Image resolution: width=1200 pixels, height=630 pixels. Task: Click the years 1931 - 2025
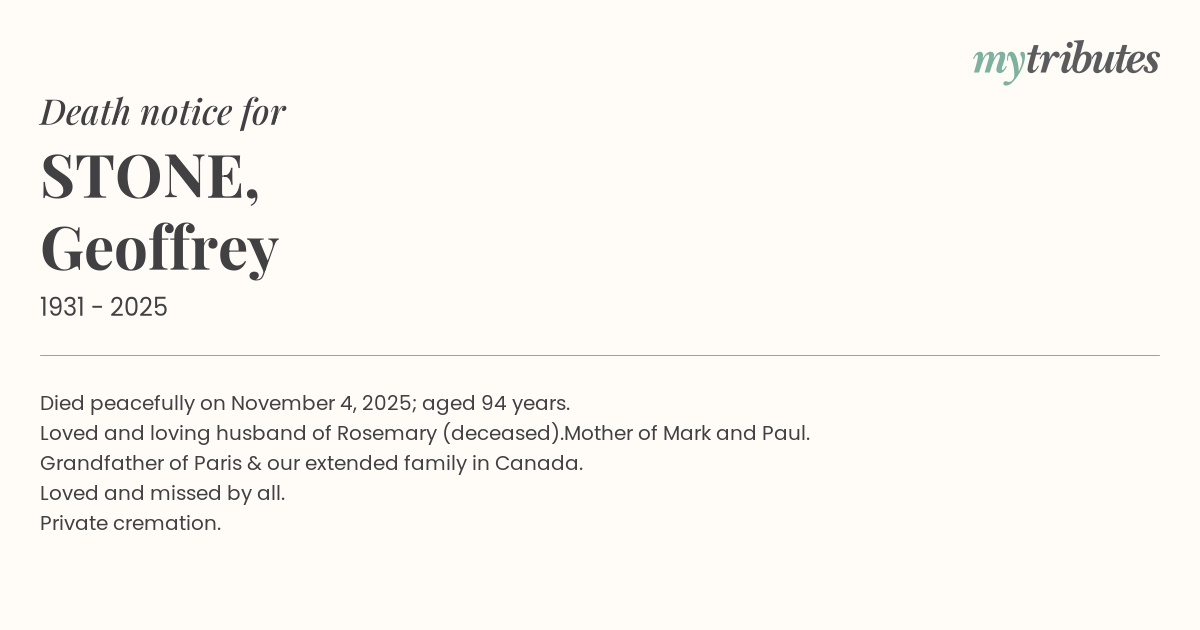104,307
